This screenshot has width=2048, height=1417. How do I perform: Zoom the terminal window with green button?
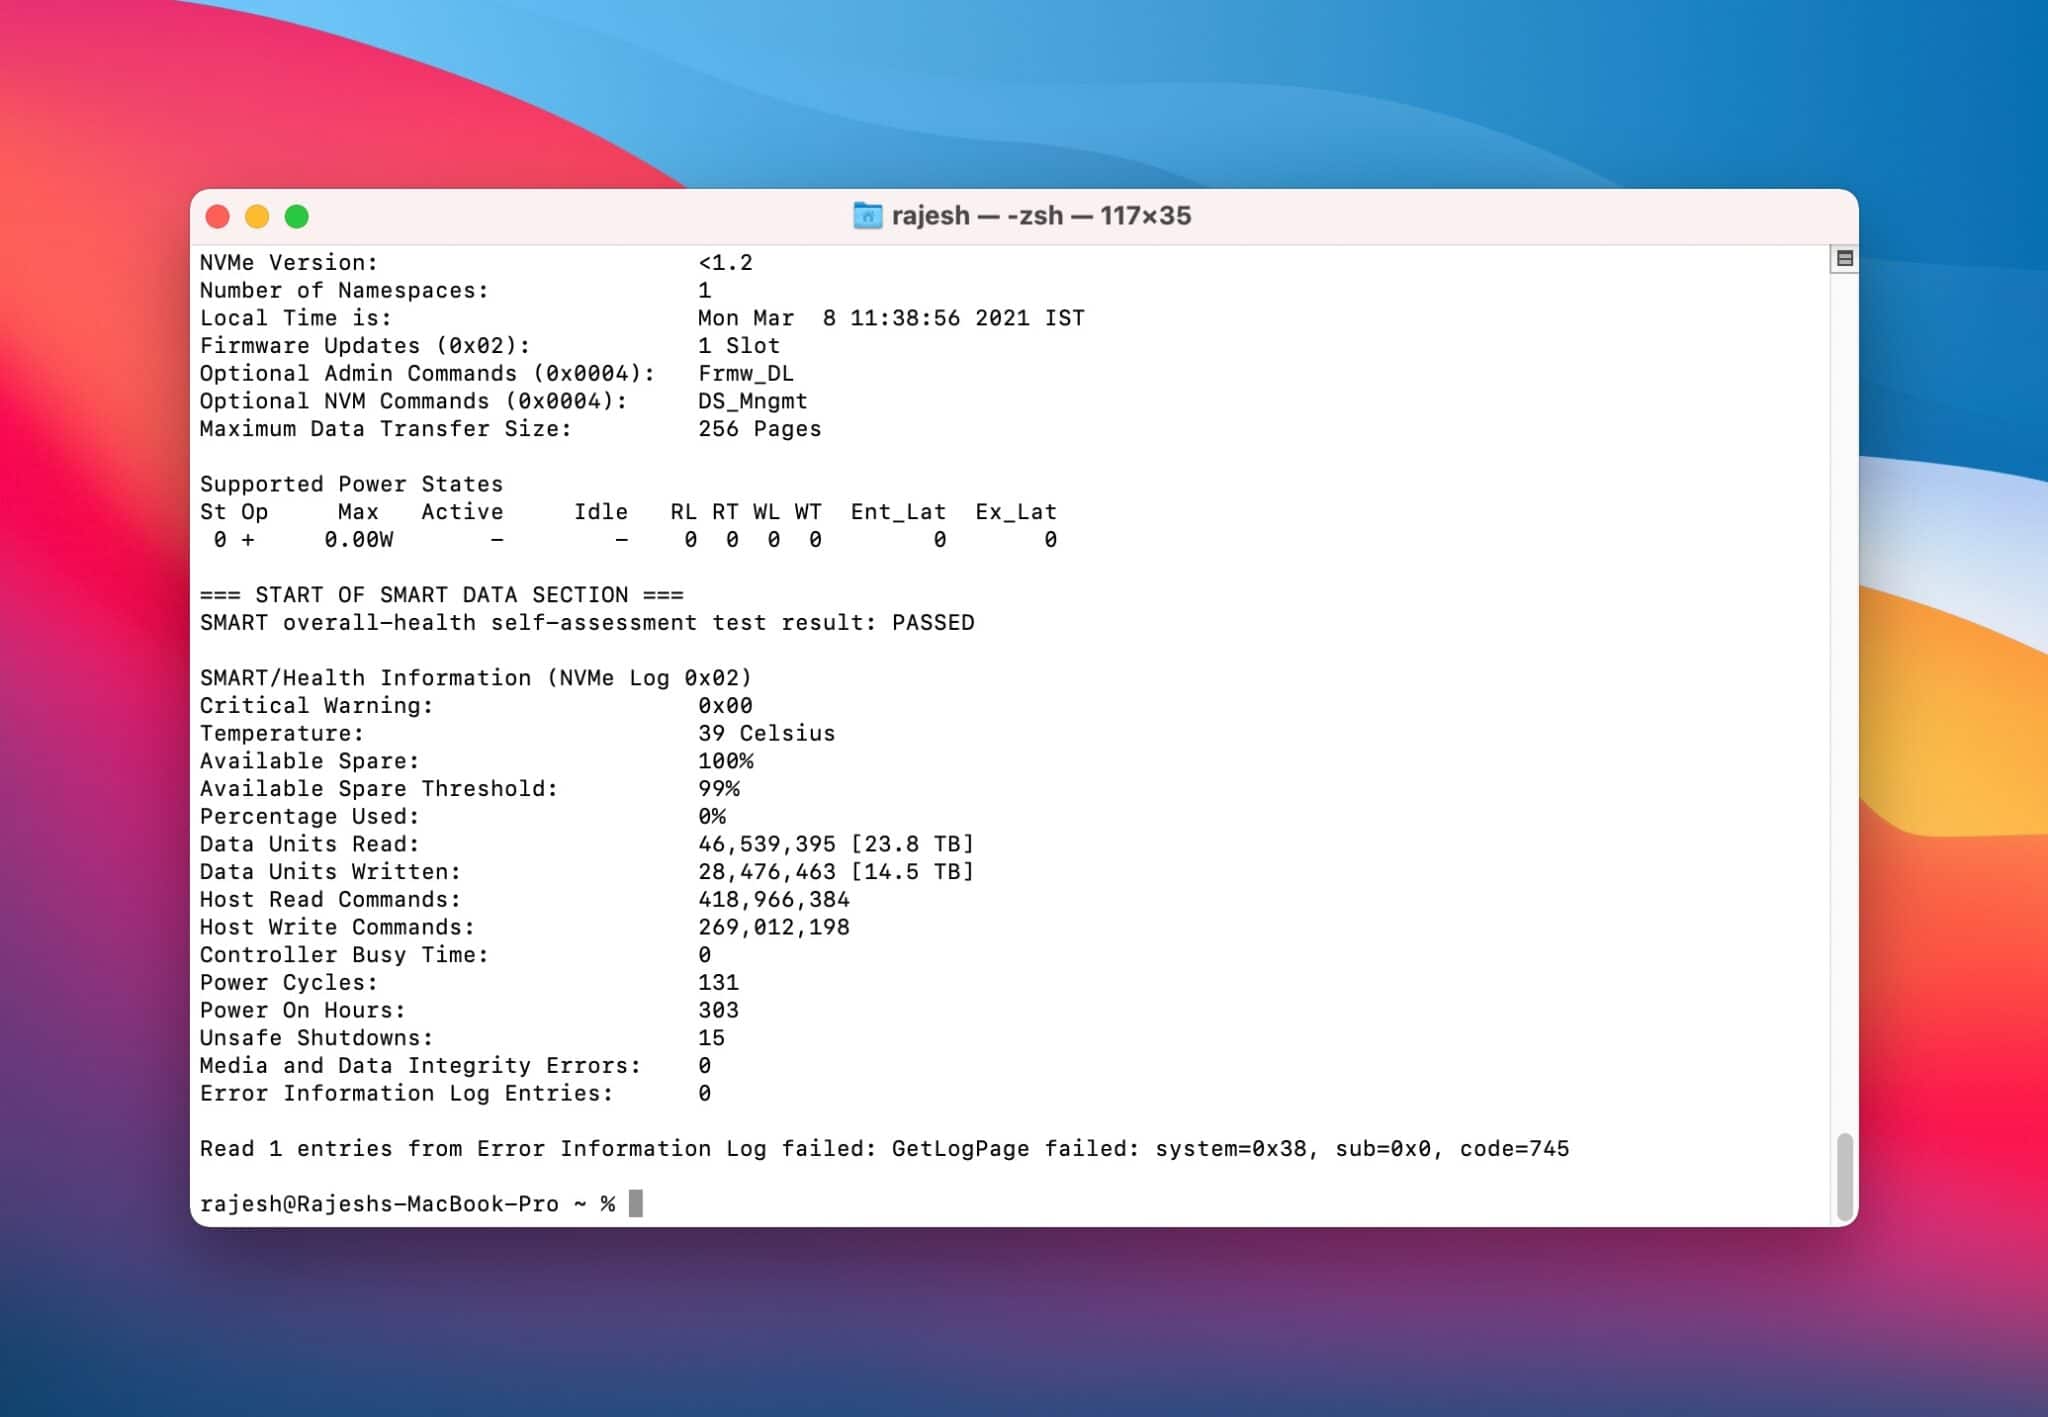tap(297, 217)
